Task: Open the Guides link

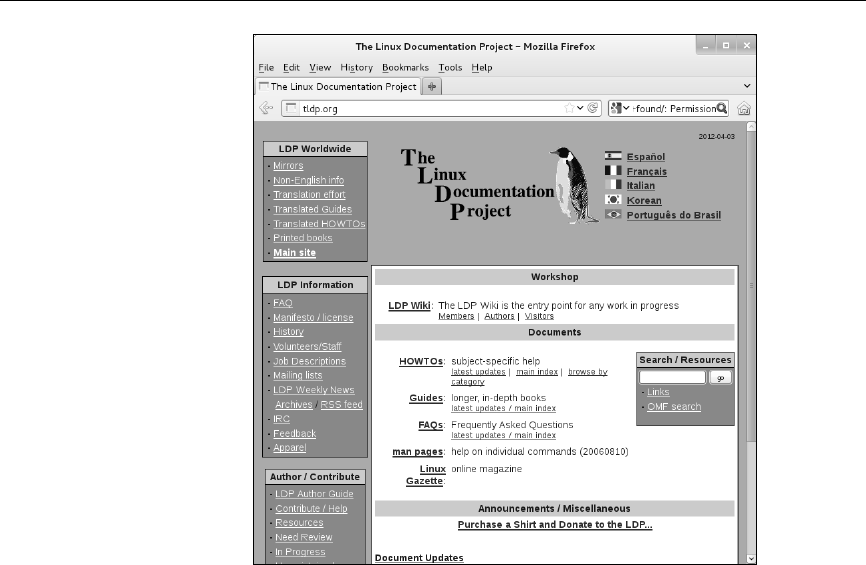Action: click(x=426, y=398)
